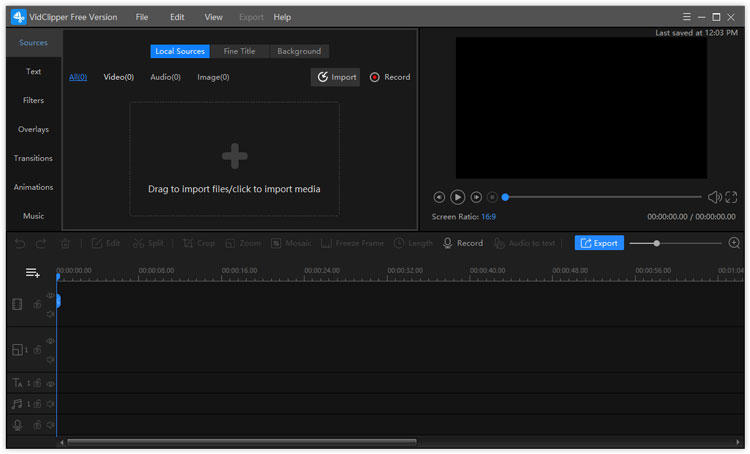Show All(0) media filter
The width and height of the screenshot is (750, 454).
coord(78,77)
